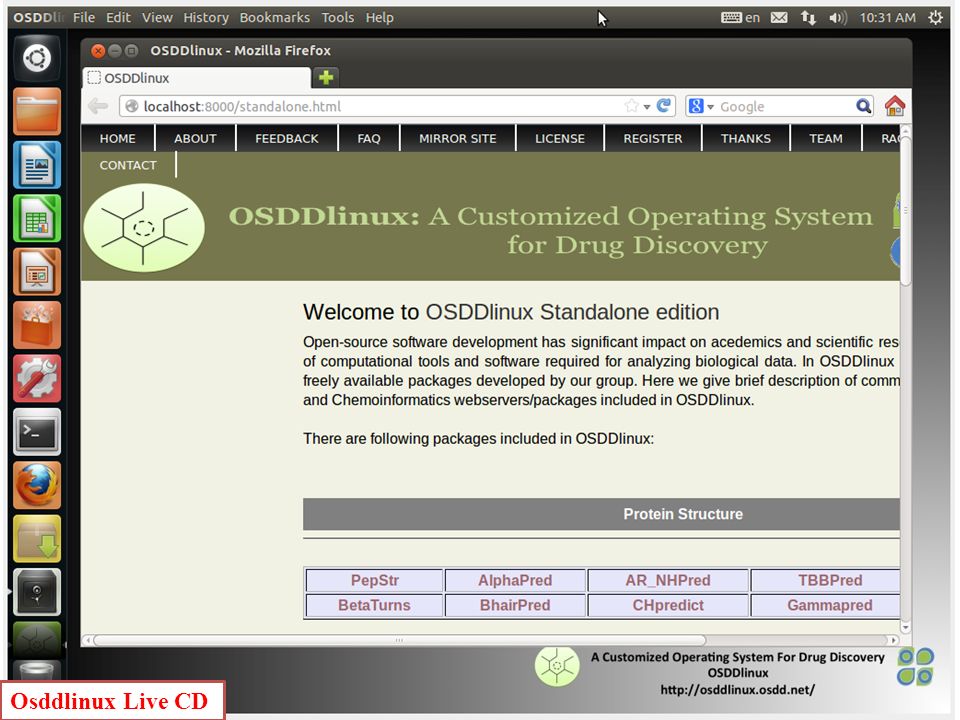Open the LICENSE page link
The image size is (960, 720).
pyautogui.click(x=560, y=138)
